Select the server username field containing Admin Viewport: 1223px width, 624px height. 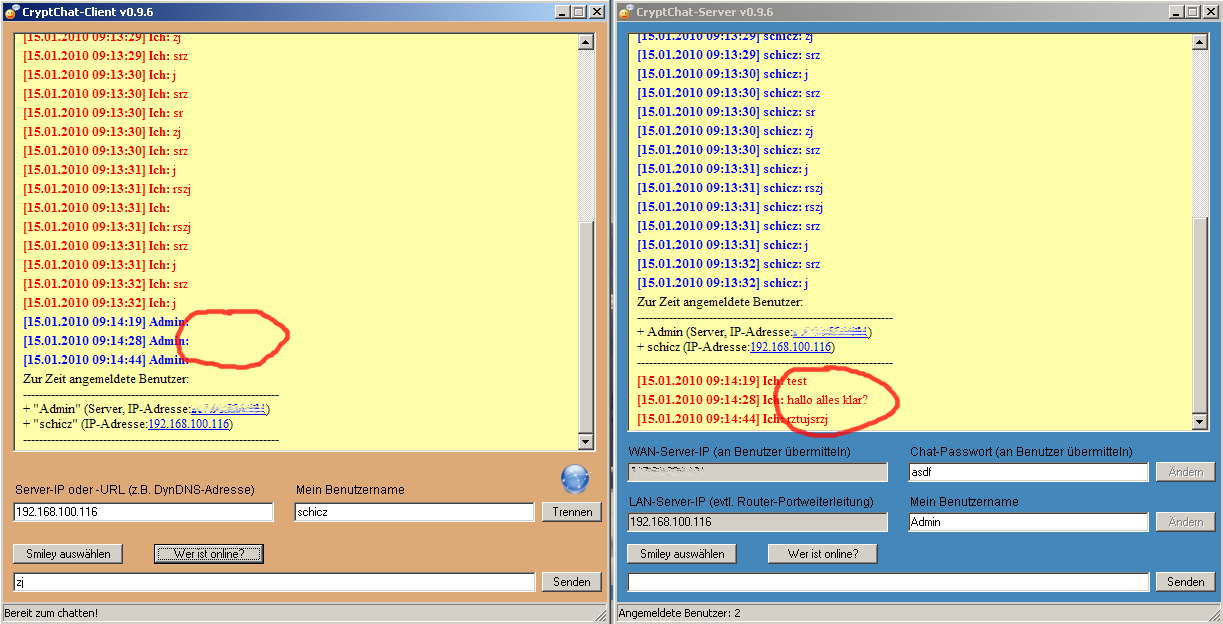coord(1028,522)
